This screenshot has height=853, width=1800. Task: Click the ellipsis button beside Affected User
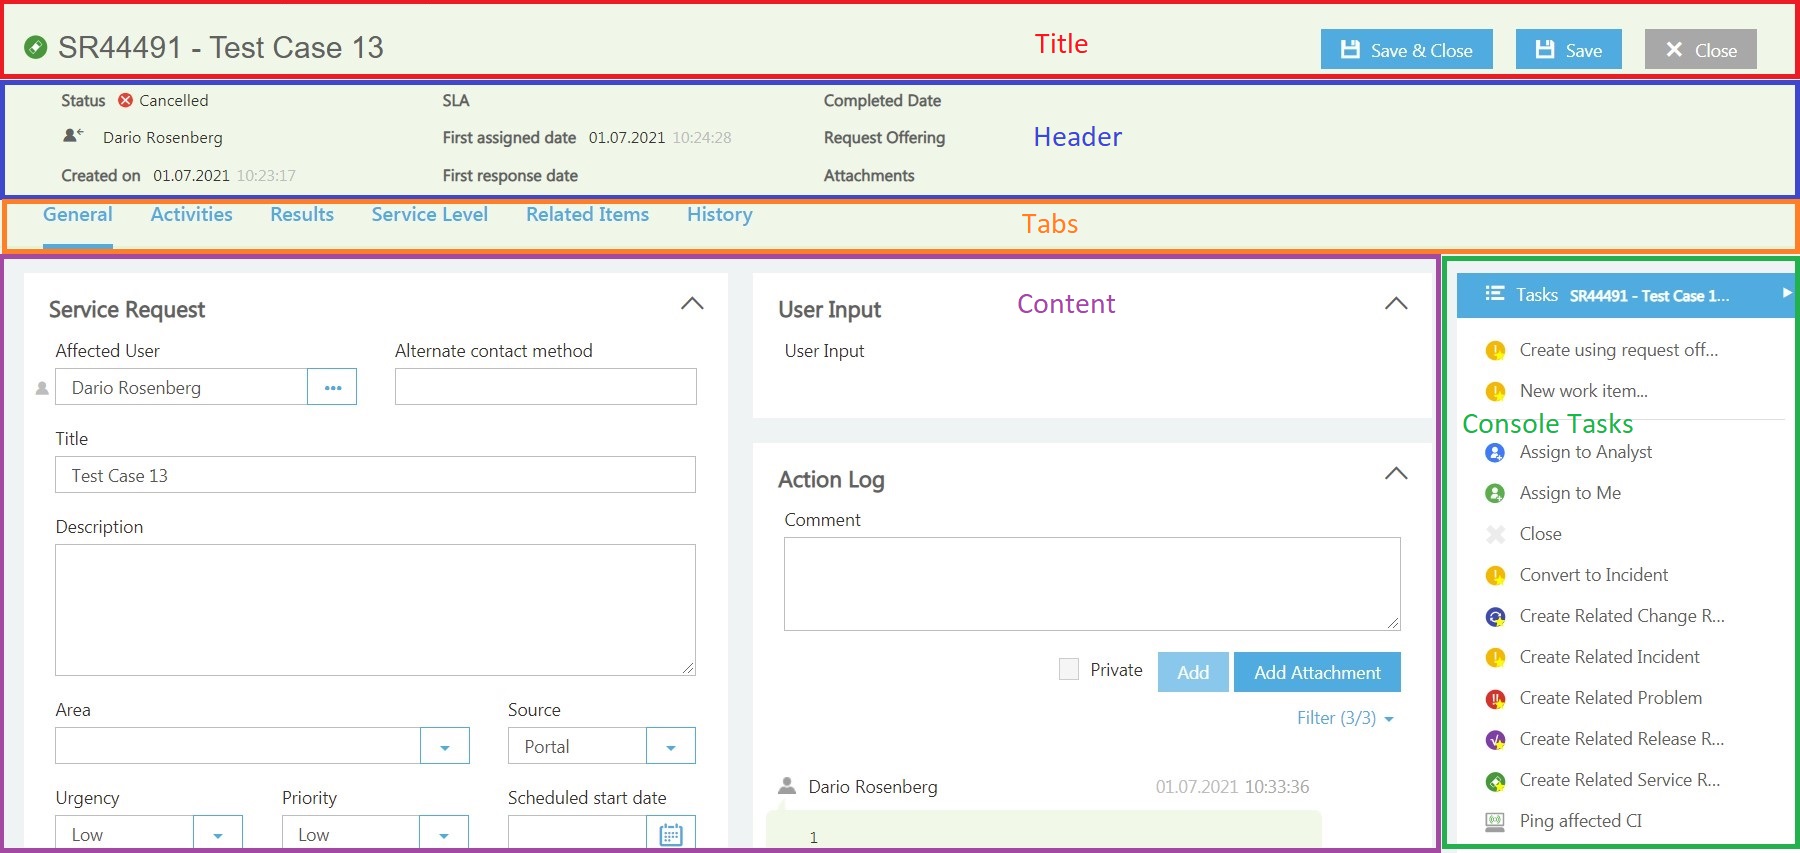(332, 387)
